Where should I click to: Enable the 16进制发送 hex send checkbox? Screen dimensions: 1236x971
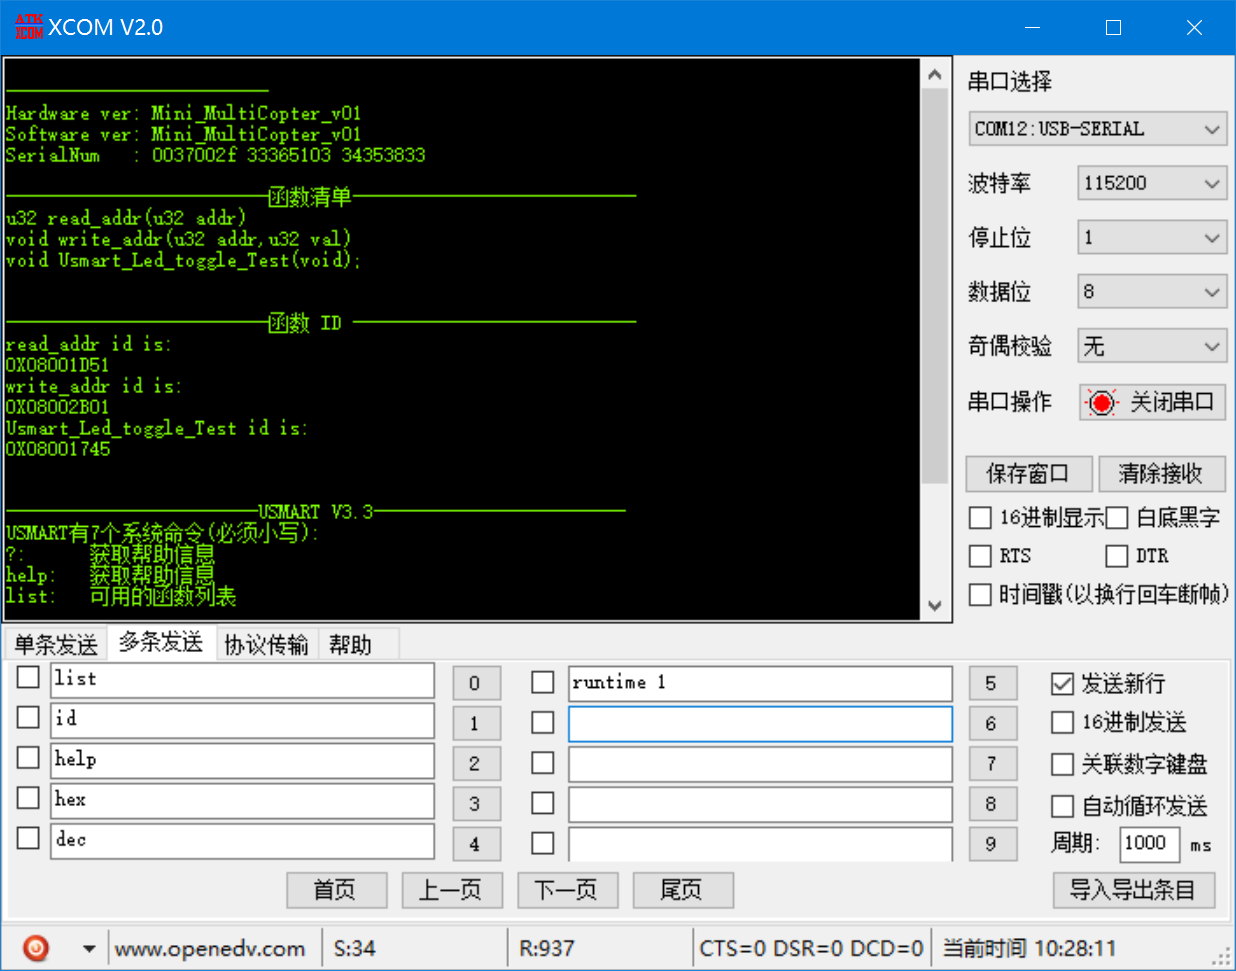coord(1062,722)
